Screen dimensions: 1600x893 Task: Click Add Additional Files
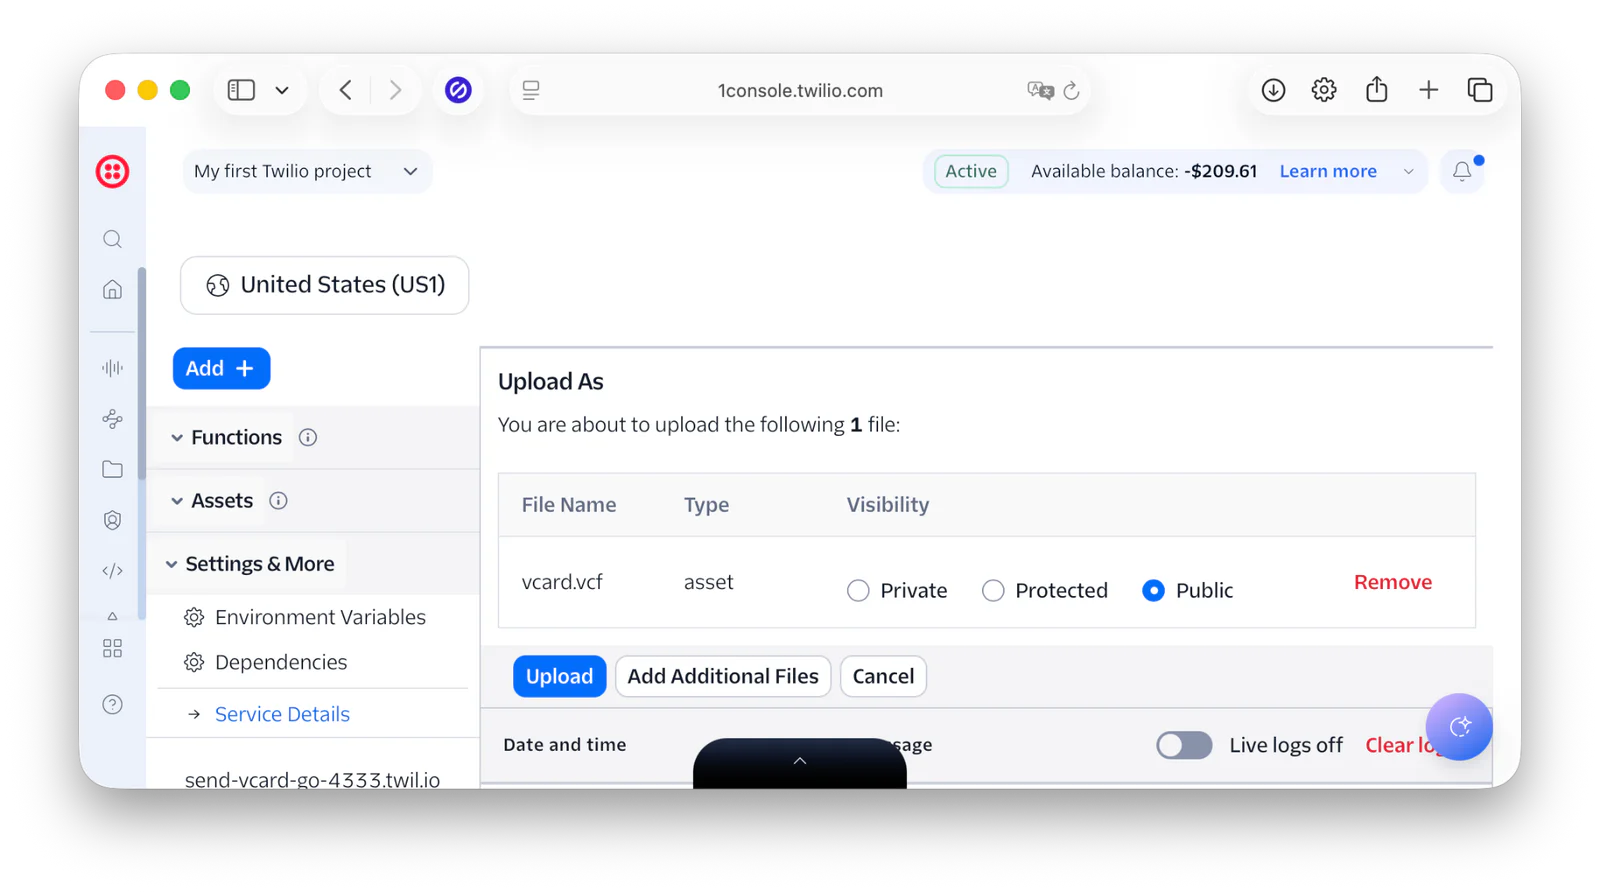pyautogui.click(x=723, y=676)
